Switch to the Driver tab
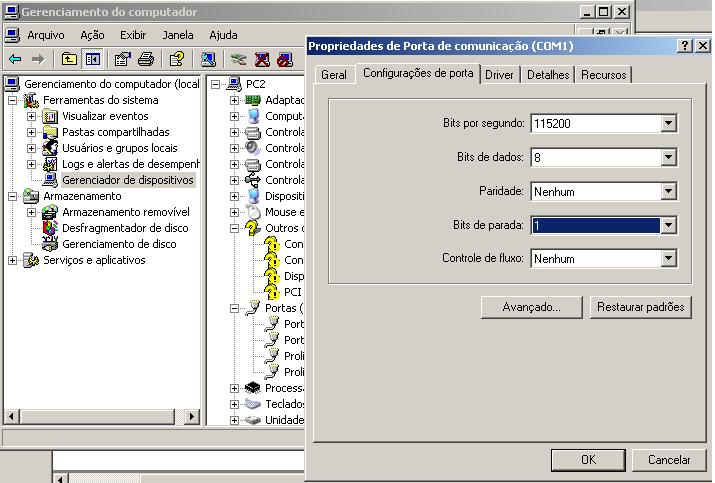 (499, 75)
